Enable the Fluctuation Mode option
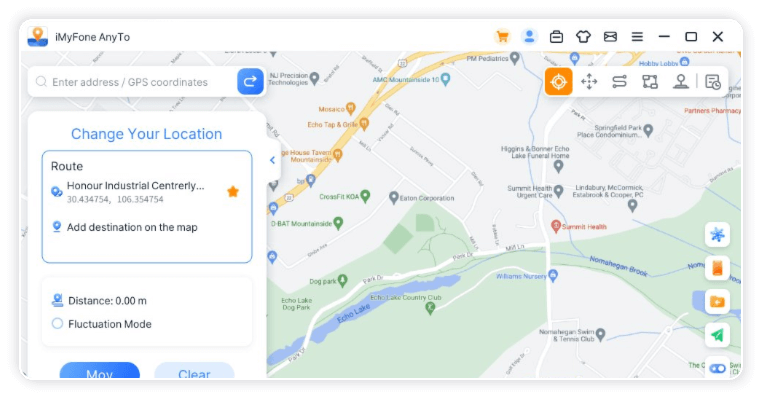This screenshot has height=399, width=762. [x=57, y=324]
